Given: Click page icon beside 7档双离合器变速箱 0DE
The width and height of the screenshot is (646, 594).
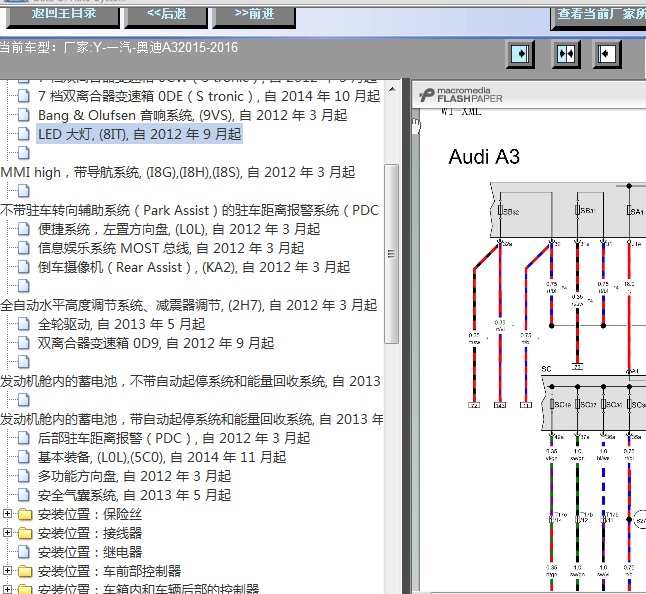Looking at the screenshot, I should 24,96.
